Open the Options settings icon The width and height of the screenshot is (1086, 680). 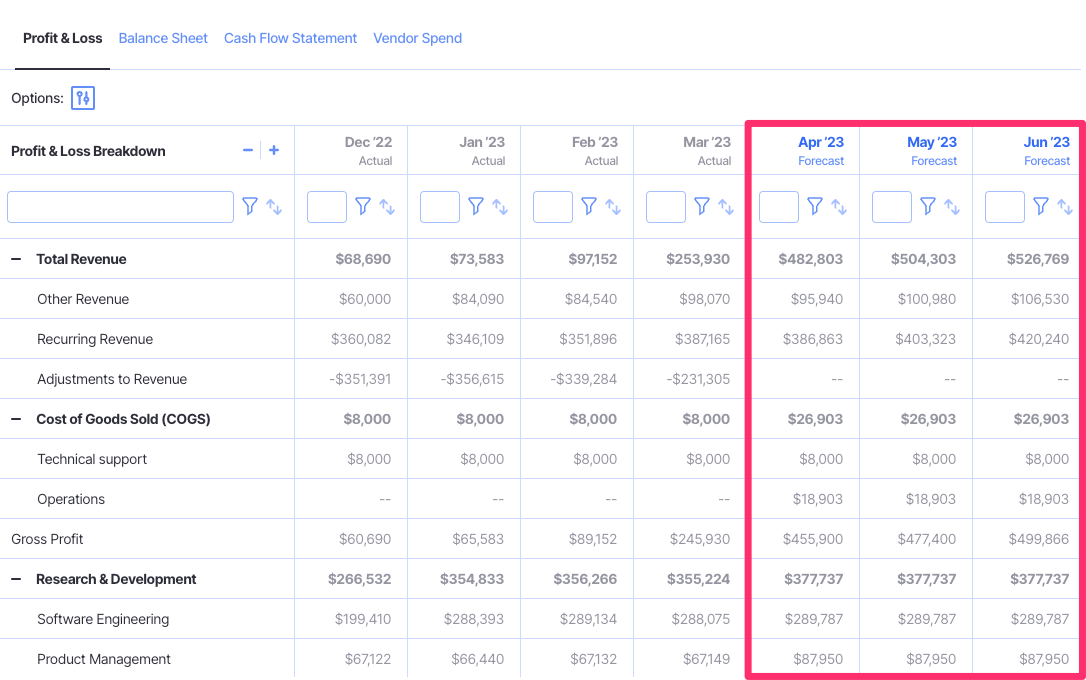83,98
